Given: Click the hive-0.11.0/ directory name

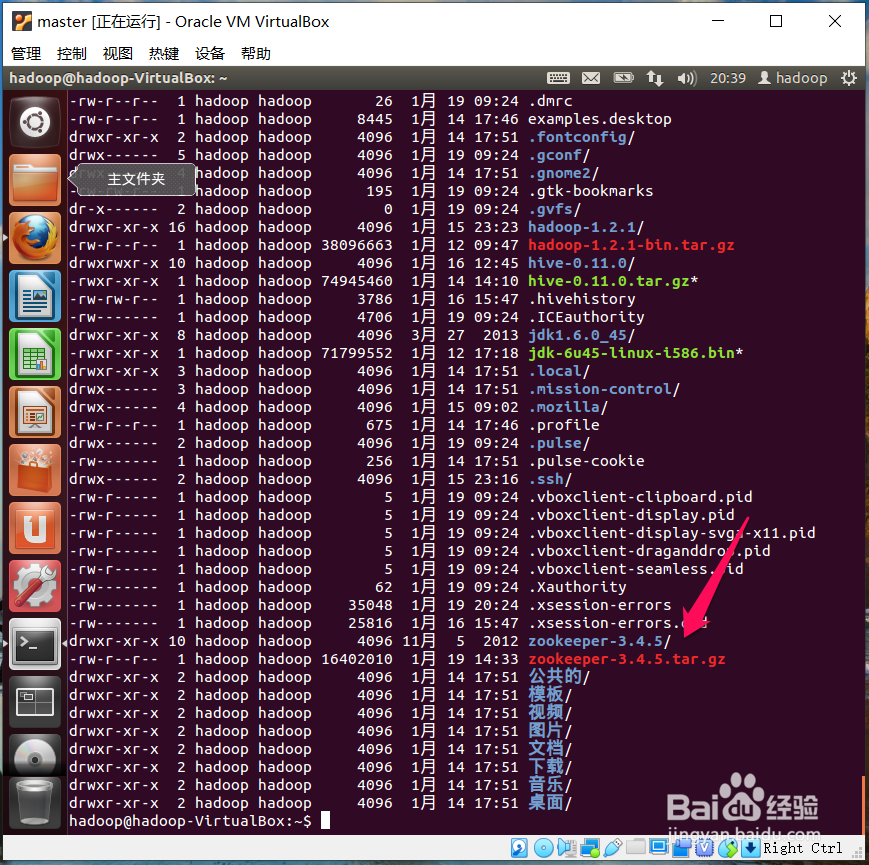Looking at the screenshot, I should [x=581, y=263].
